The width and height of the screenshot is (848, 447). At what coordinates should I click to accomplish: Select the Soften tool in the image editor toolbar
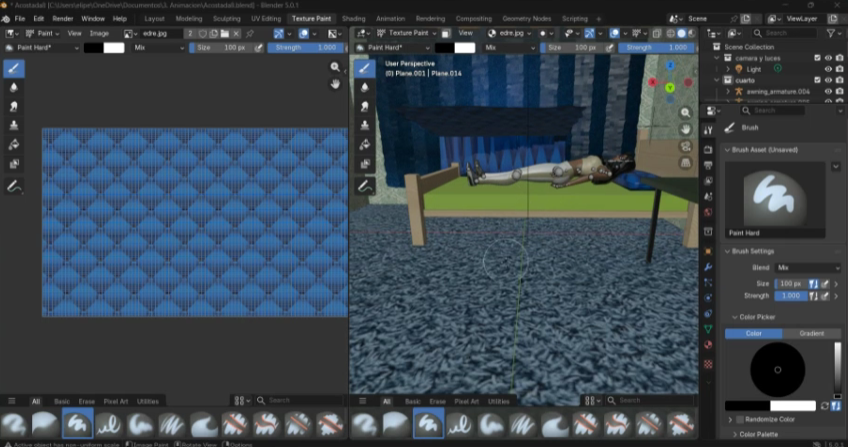[14, 88]
